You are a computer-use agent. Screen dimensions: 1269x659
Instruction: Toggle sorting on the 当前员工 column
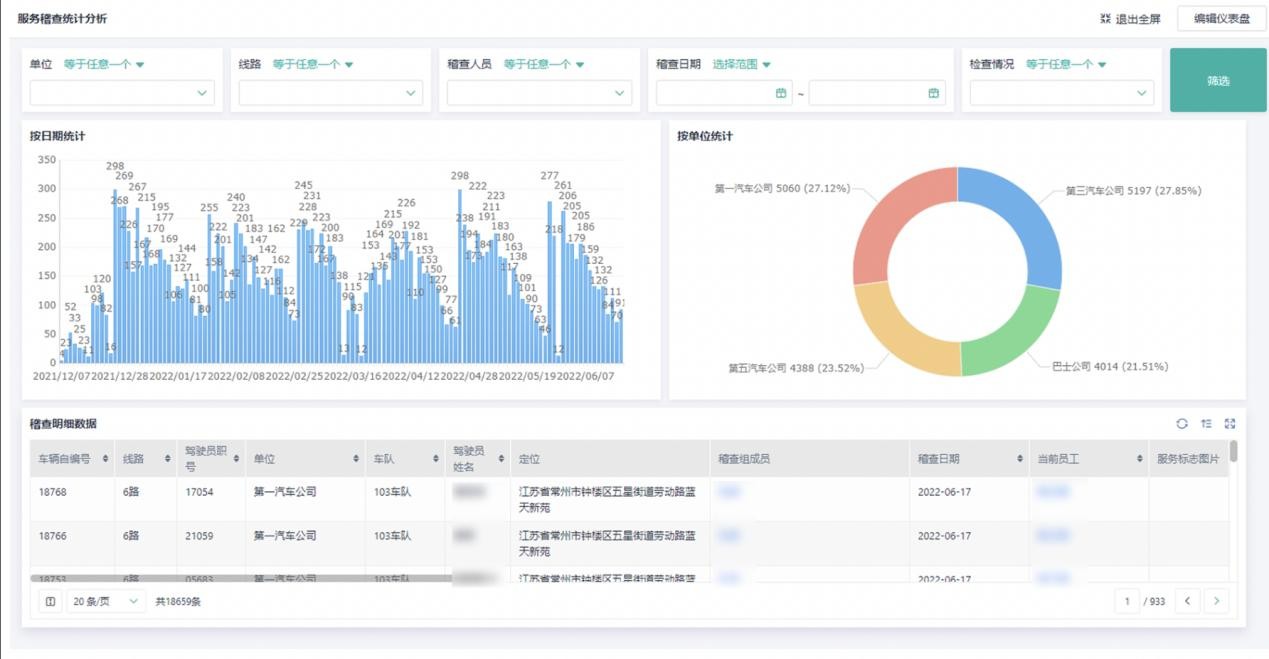coord(1139,459)
